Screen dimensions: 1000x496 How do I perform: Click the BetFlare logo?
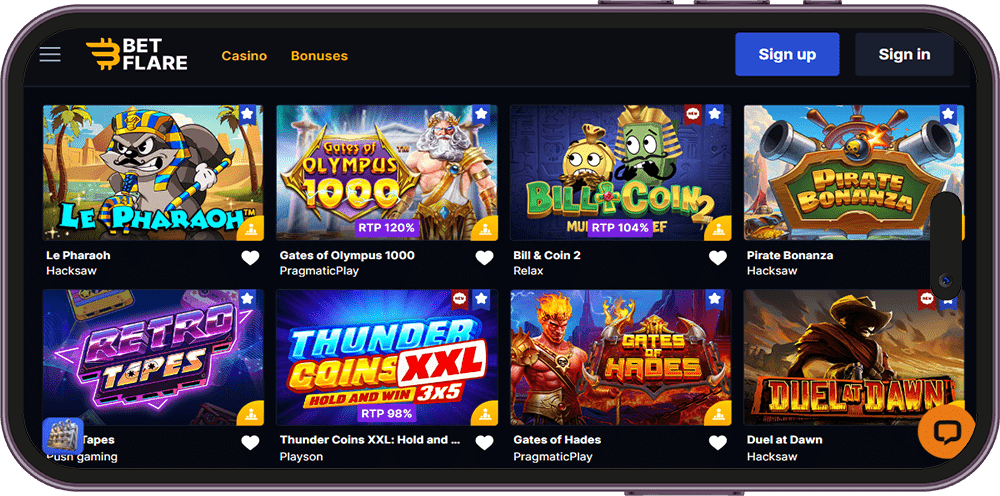(x=137, y=54)
